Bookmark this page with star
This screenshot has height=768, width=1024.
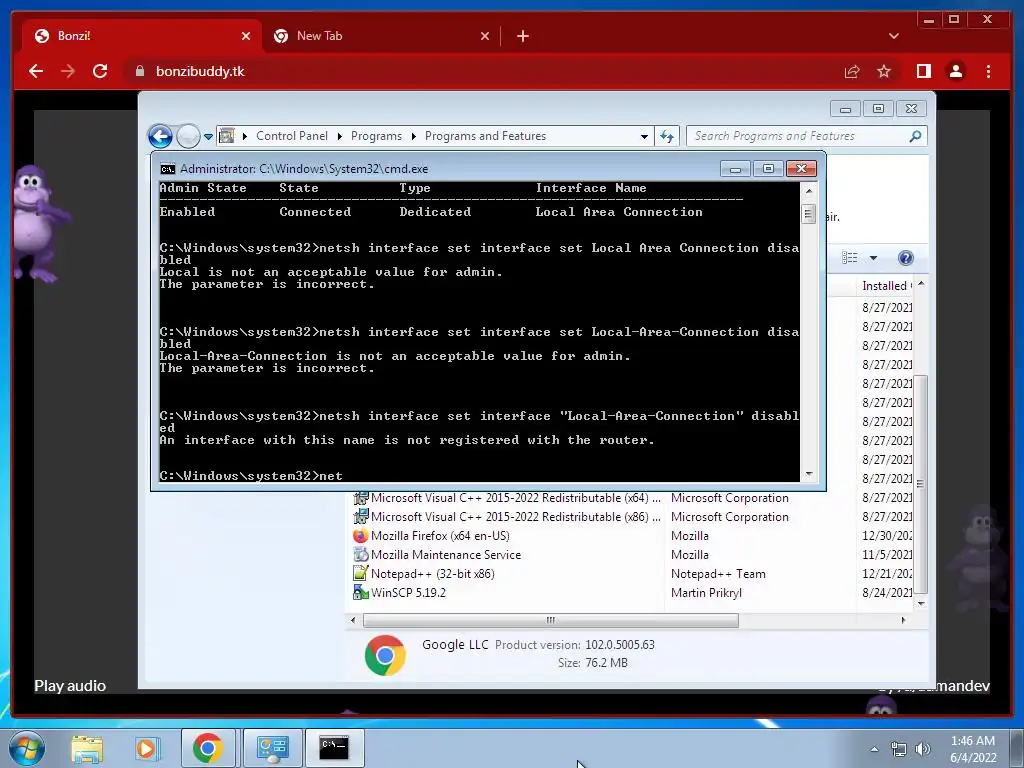coord(884,71)
